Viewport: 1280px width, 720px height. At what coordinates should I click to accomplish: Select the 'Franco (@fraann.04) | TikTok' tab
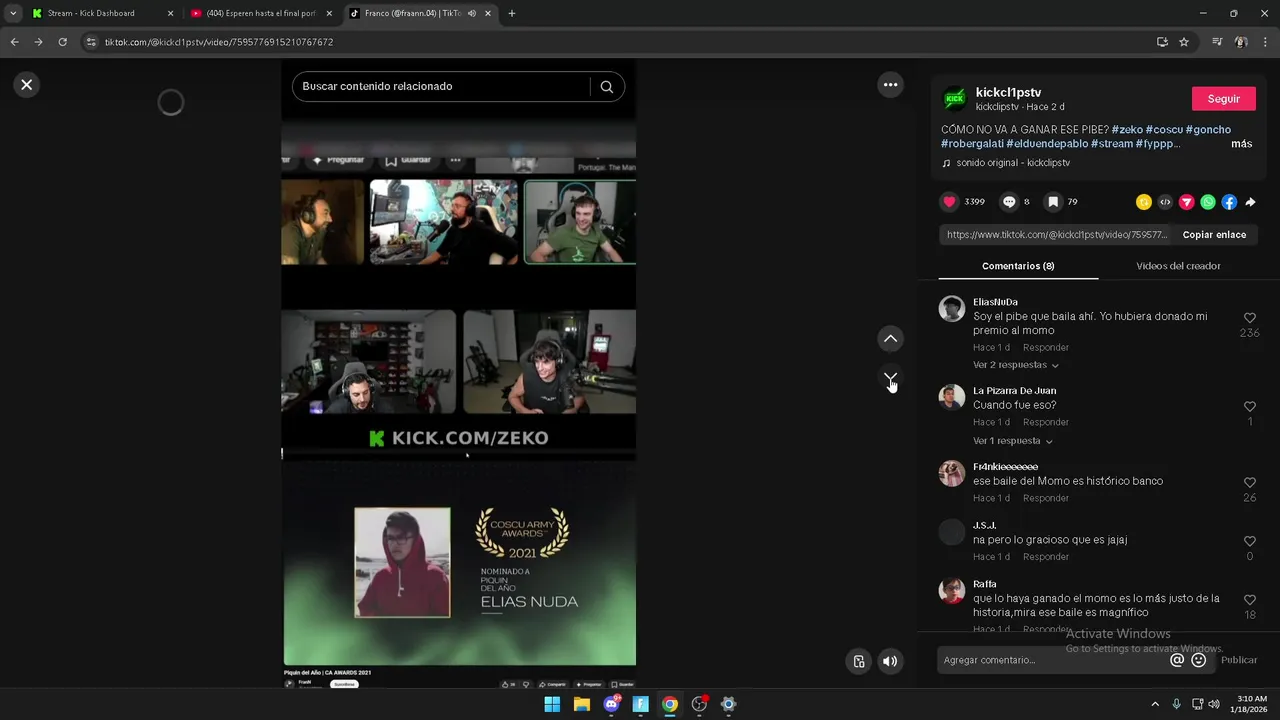[419, 14]
